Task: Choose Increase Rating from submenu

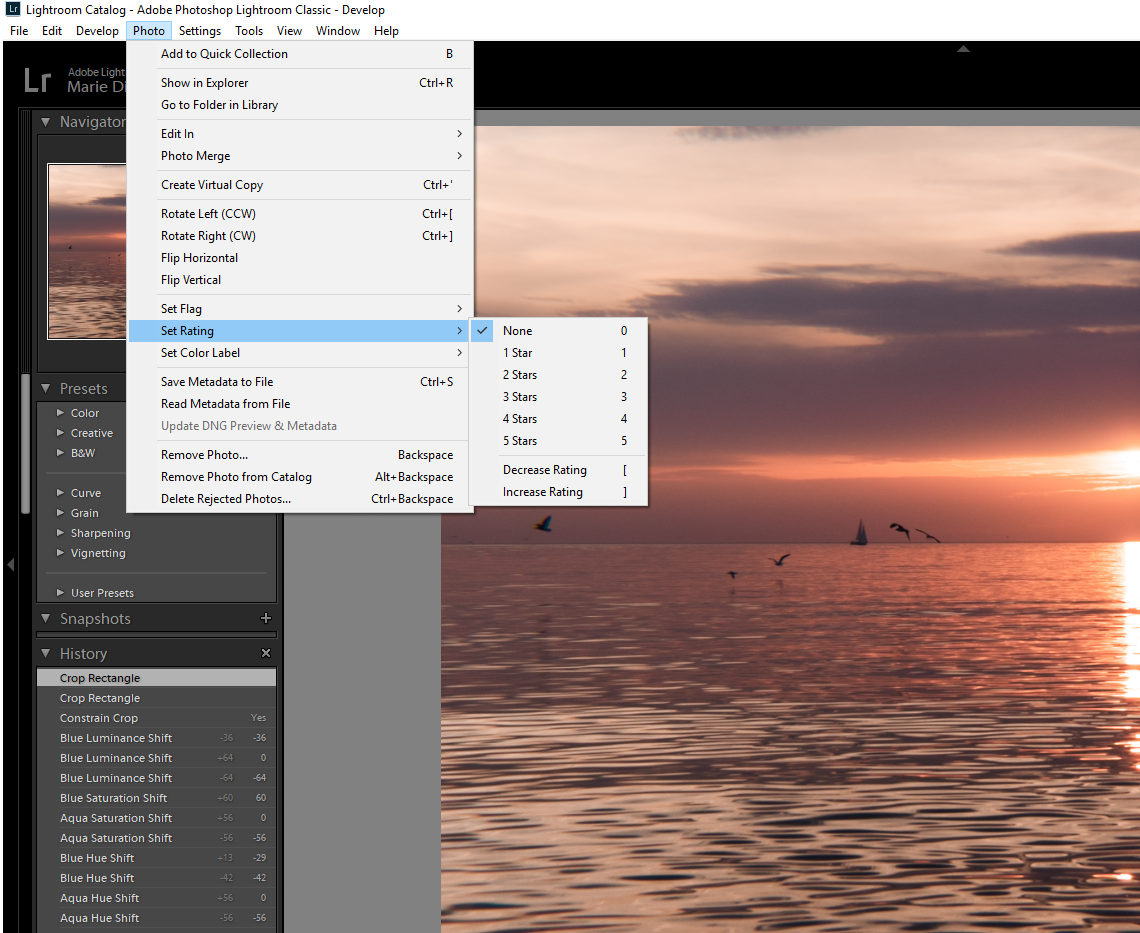Action: click(x=542, y=492)
